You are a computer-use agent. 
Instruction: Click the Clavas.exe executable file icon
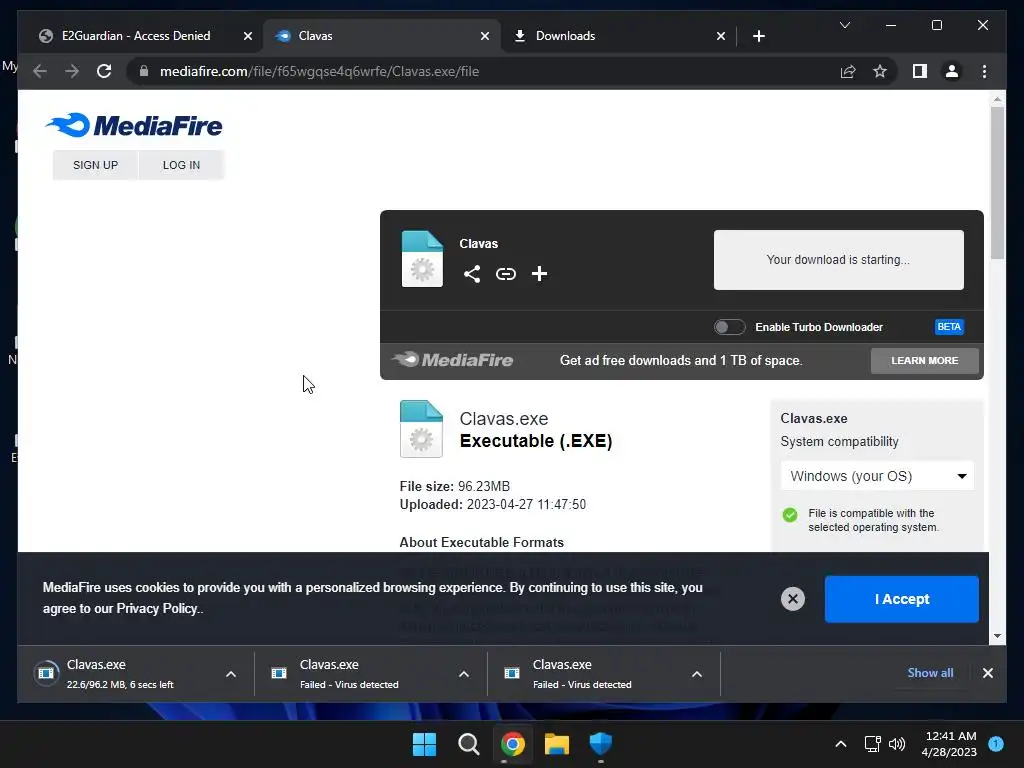421,428
